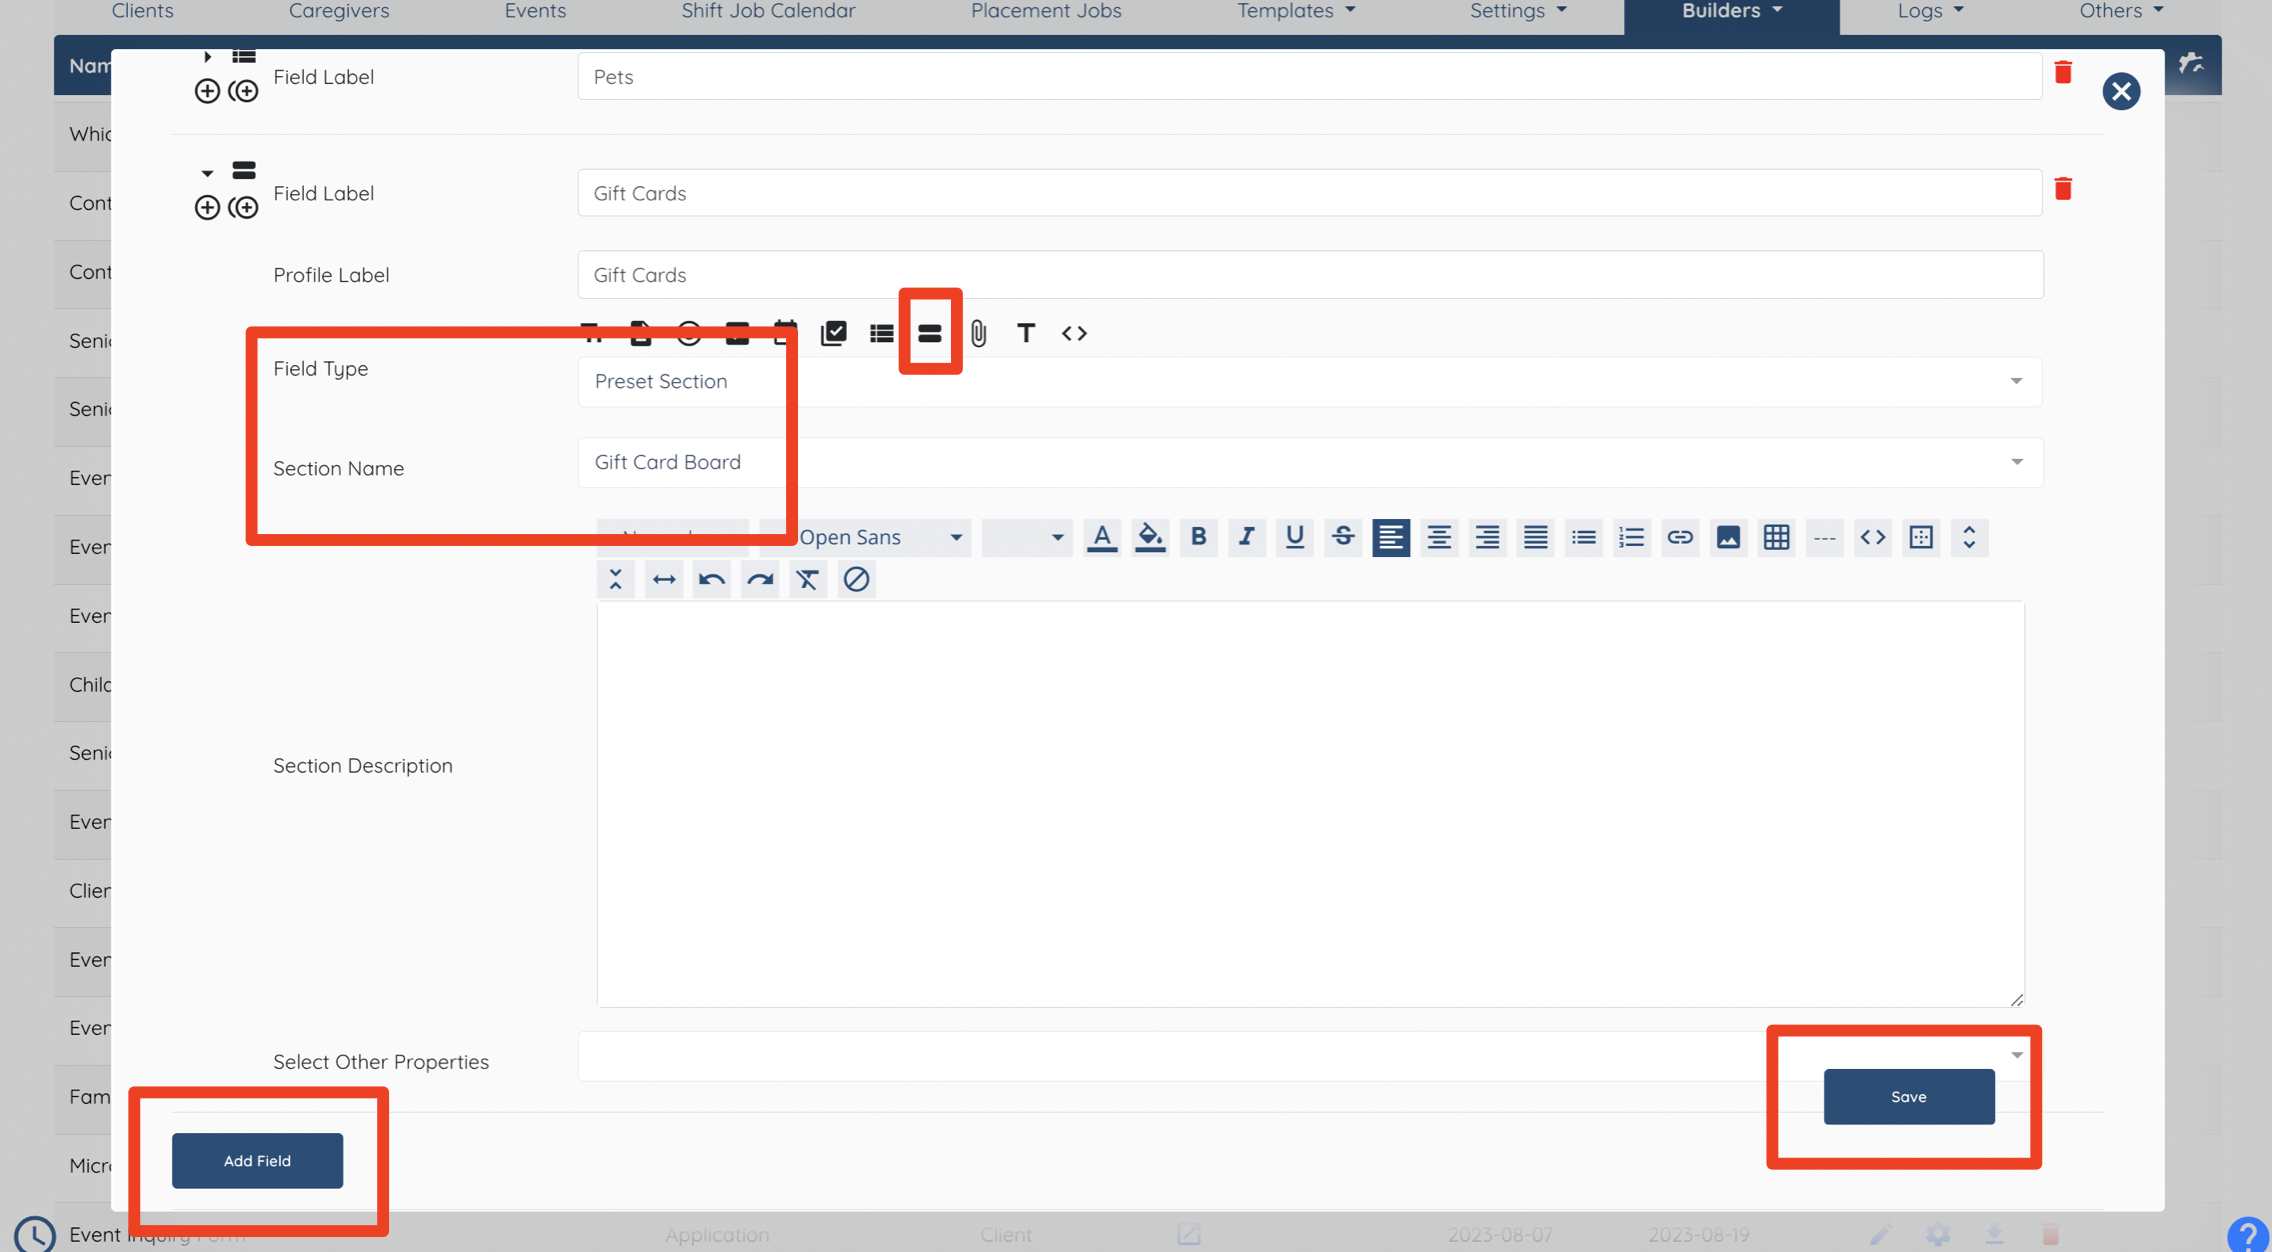Insert a numbered list
Viewport: 2272px width, 1252px height.
pos(1631,537)
